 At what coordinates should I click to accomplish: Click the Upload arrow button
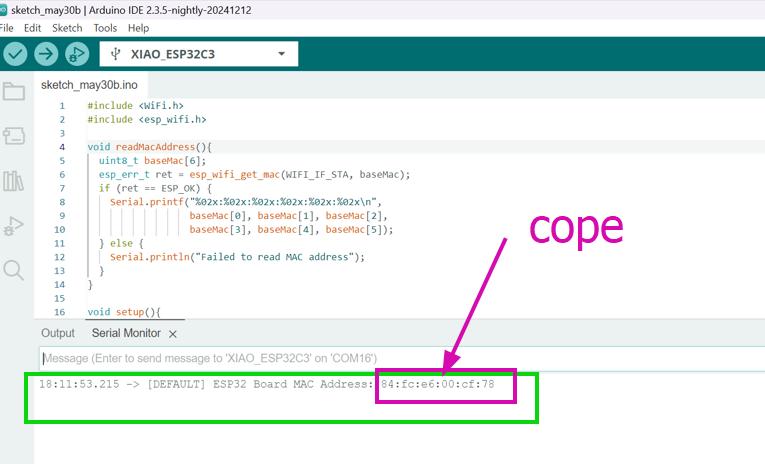tap(46, 54)
